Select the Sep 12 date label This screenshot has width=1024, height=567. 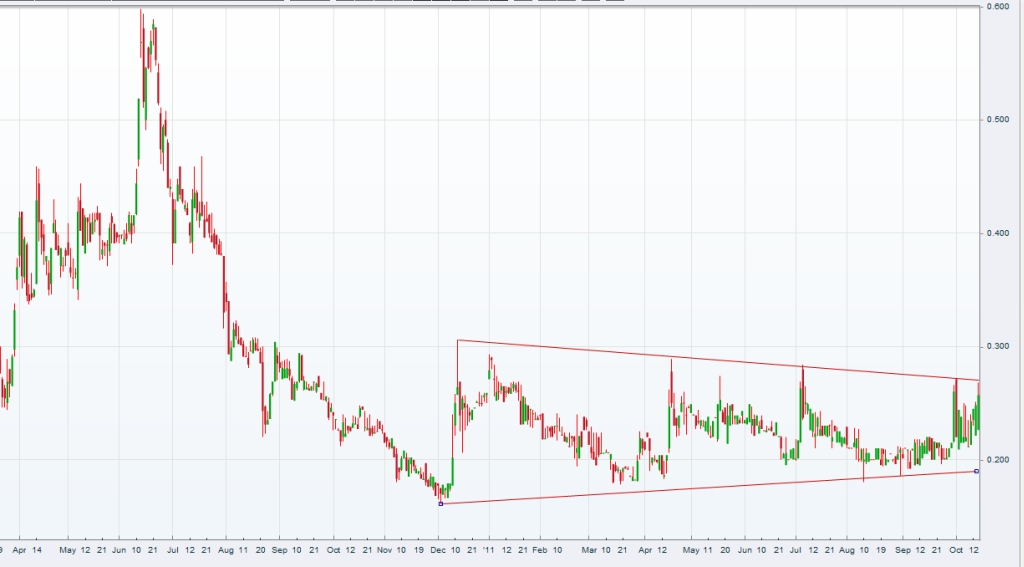(x=910, y=550)
